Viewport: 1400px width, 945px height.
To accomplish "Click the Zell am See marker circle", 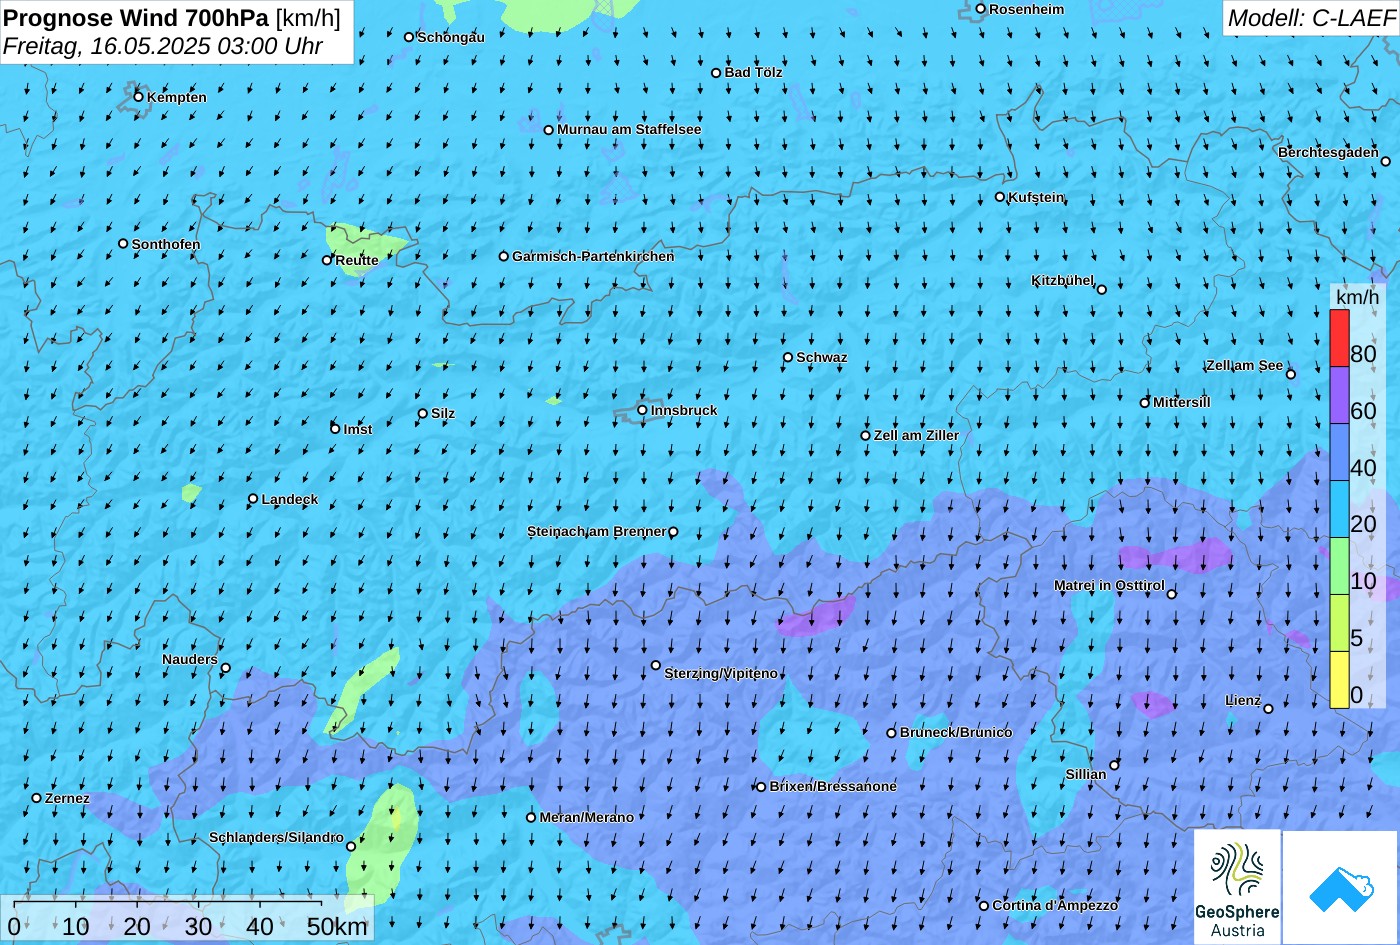I will point(1290,374).
